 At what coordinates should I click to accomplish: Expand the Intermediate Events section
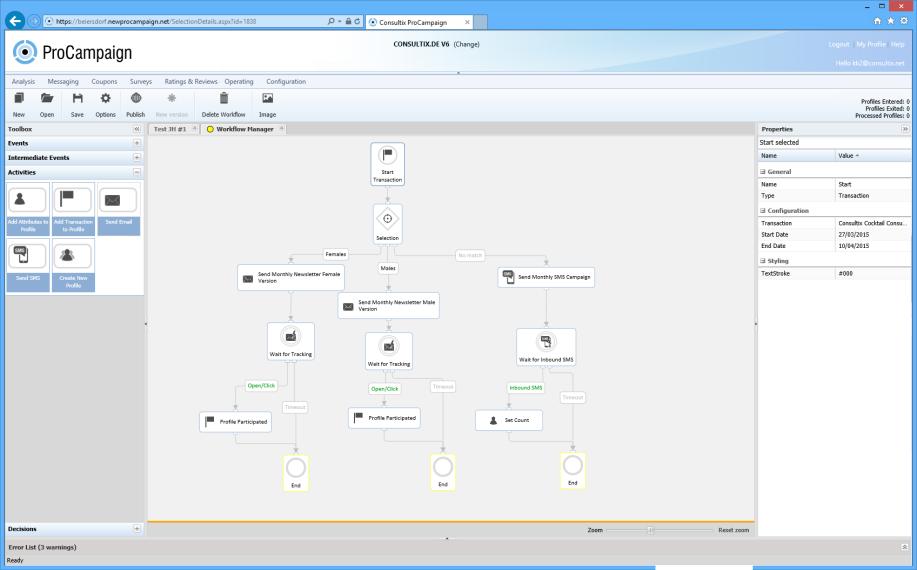coord(137,158)
